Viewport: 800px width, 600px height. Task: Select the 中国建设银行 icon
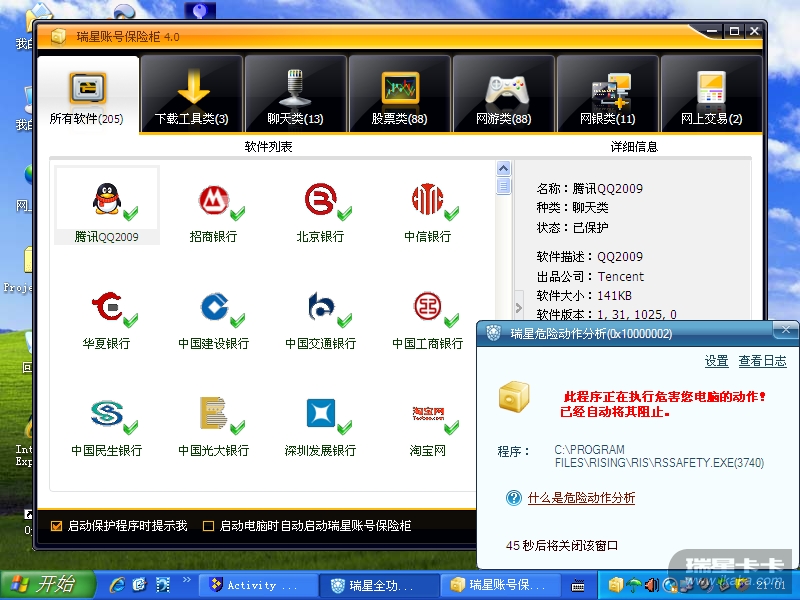(x=214, y=306)
